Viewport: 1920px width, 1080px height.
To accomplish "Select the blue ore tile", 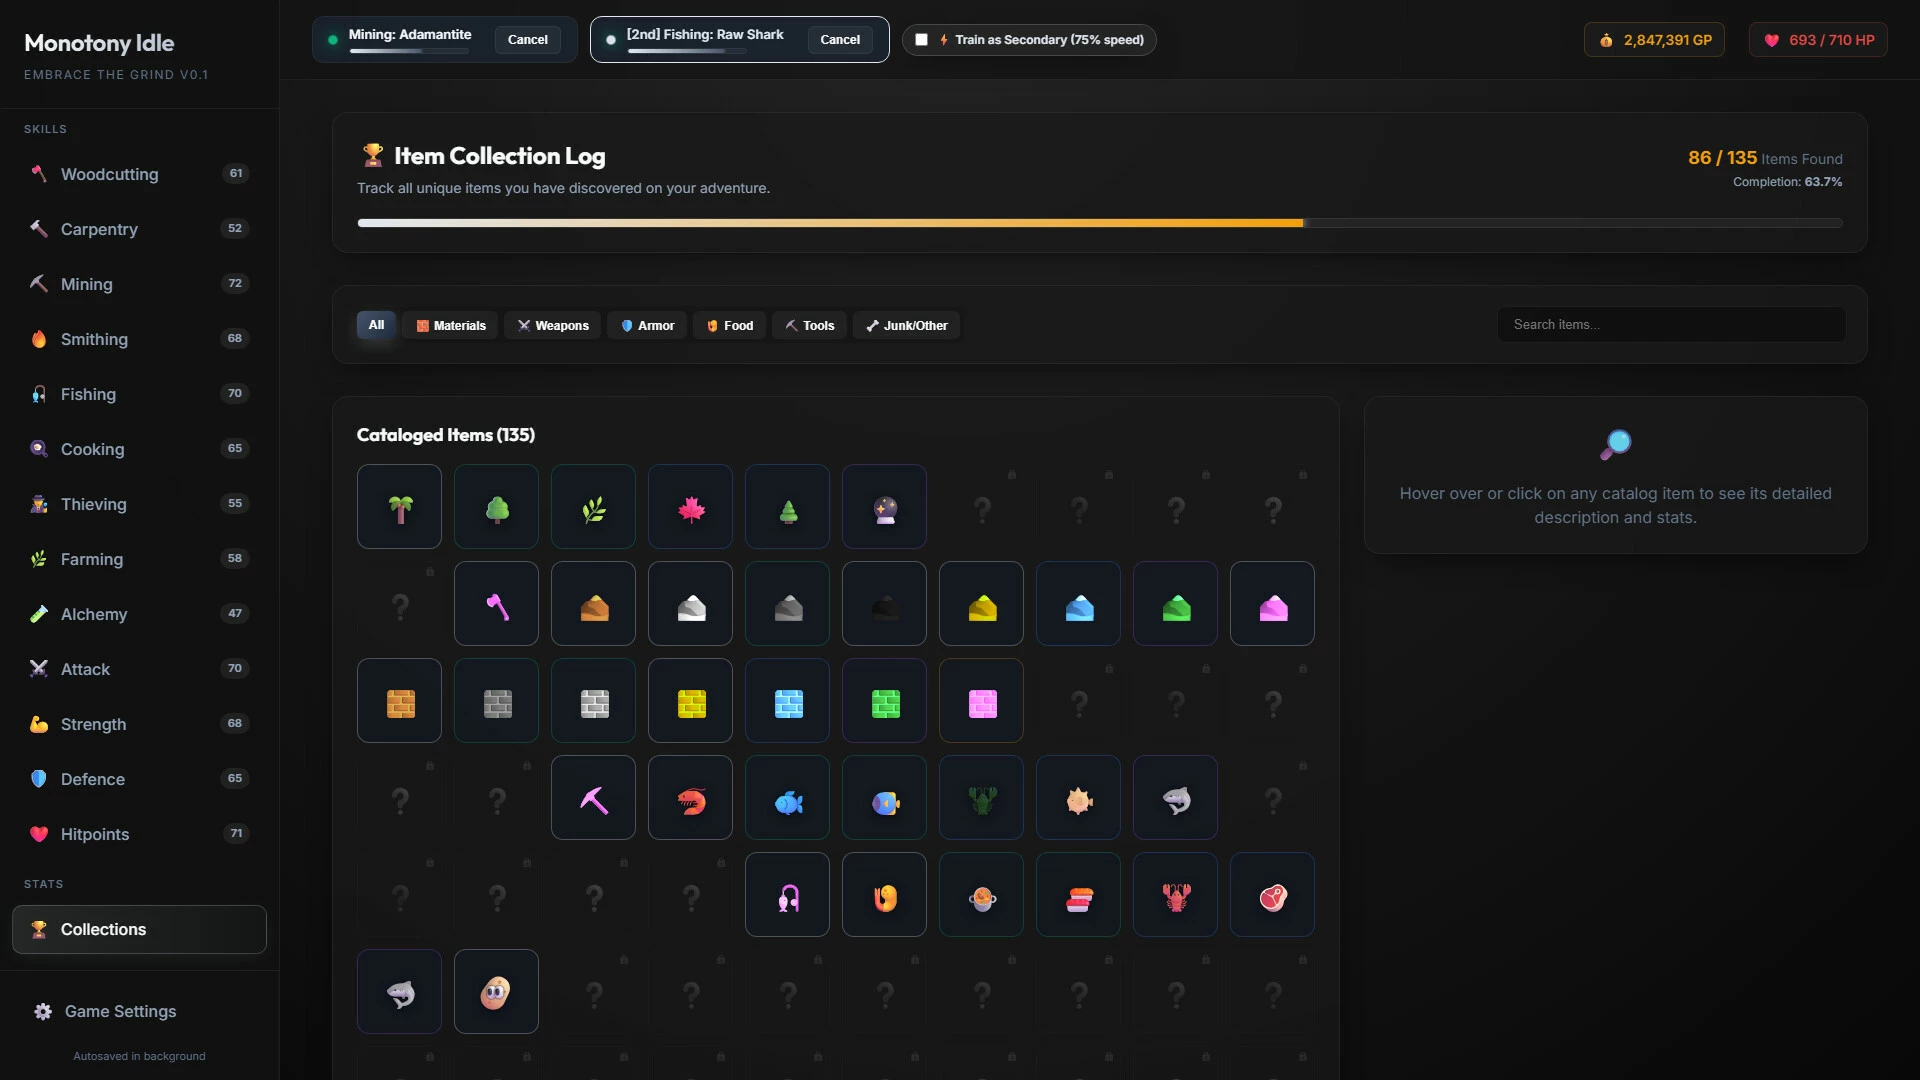I will [x=1078, y=603].
